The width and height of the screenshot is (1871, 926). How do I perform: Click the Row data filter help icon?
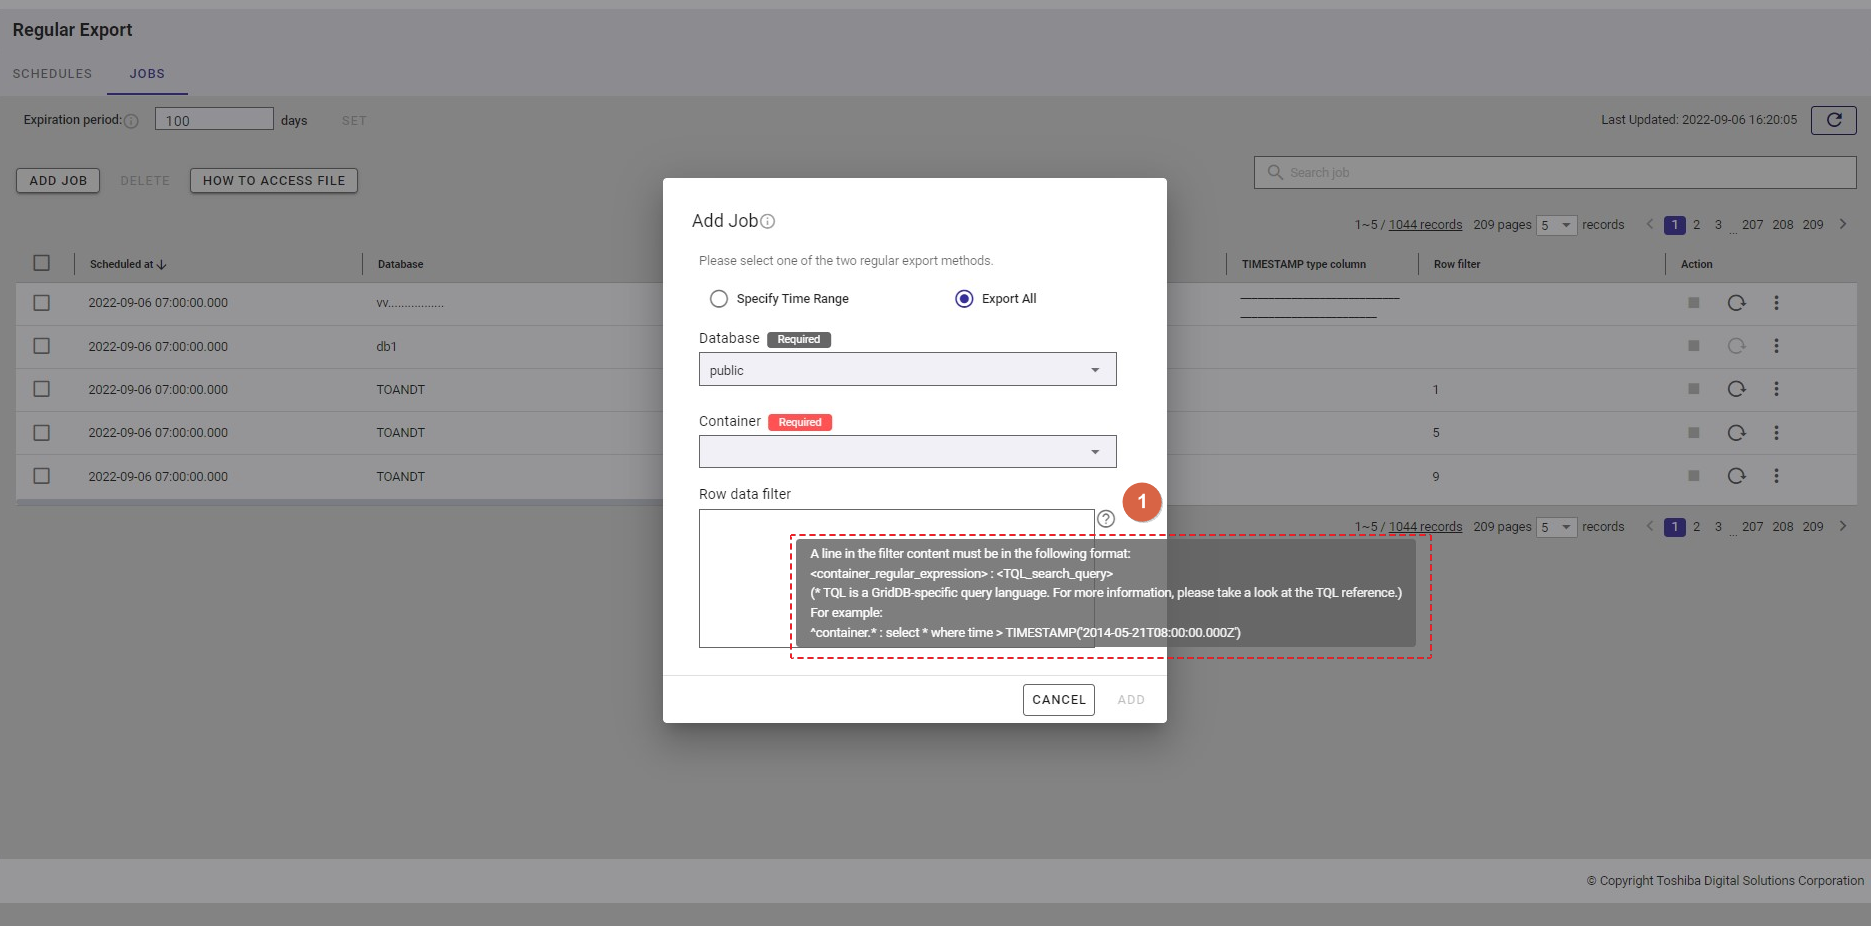click(x=1105, y=518)
